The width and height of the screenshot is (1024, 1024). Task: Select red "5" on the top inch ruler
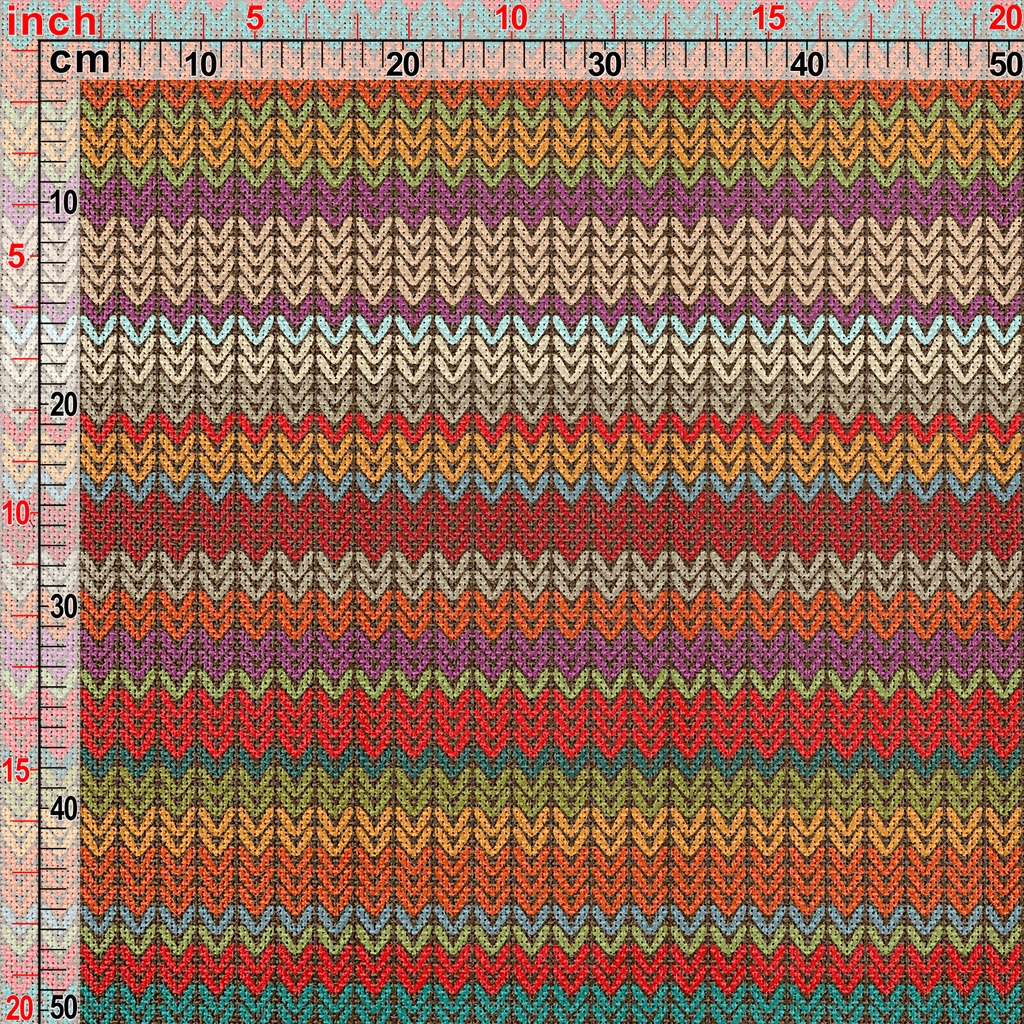coord(255,20)
